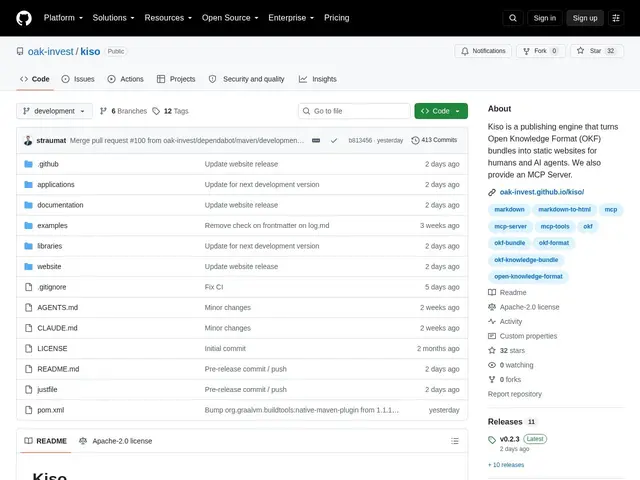This screenshot has width=640, height=480.
Task: Open the pom.xml file
Action: [x=51, y=410]
